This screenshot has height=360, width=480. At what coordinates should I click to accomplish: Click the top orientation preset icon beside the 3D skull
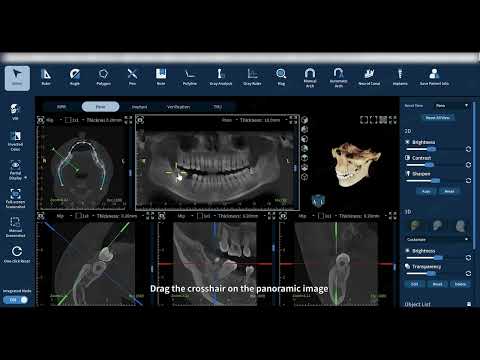(x=305, y=120)
